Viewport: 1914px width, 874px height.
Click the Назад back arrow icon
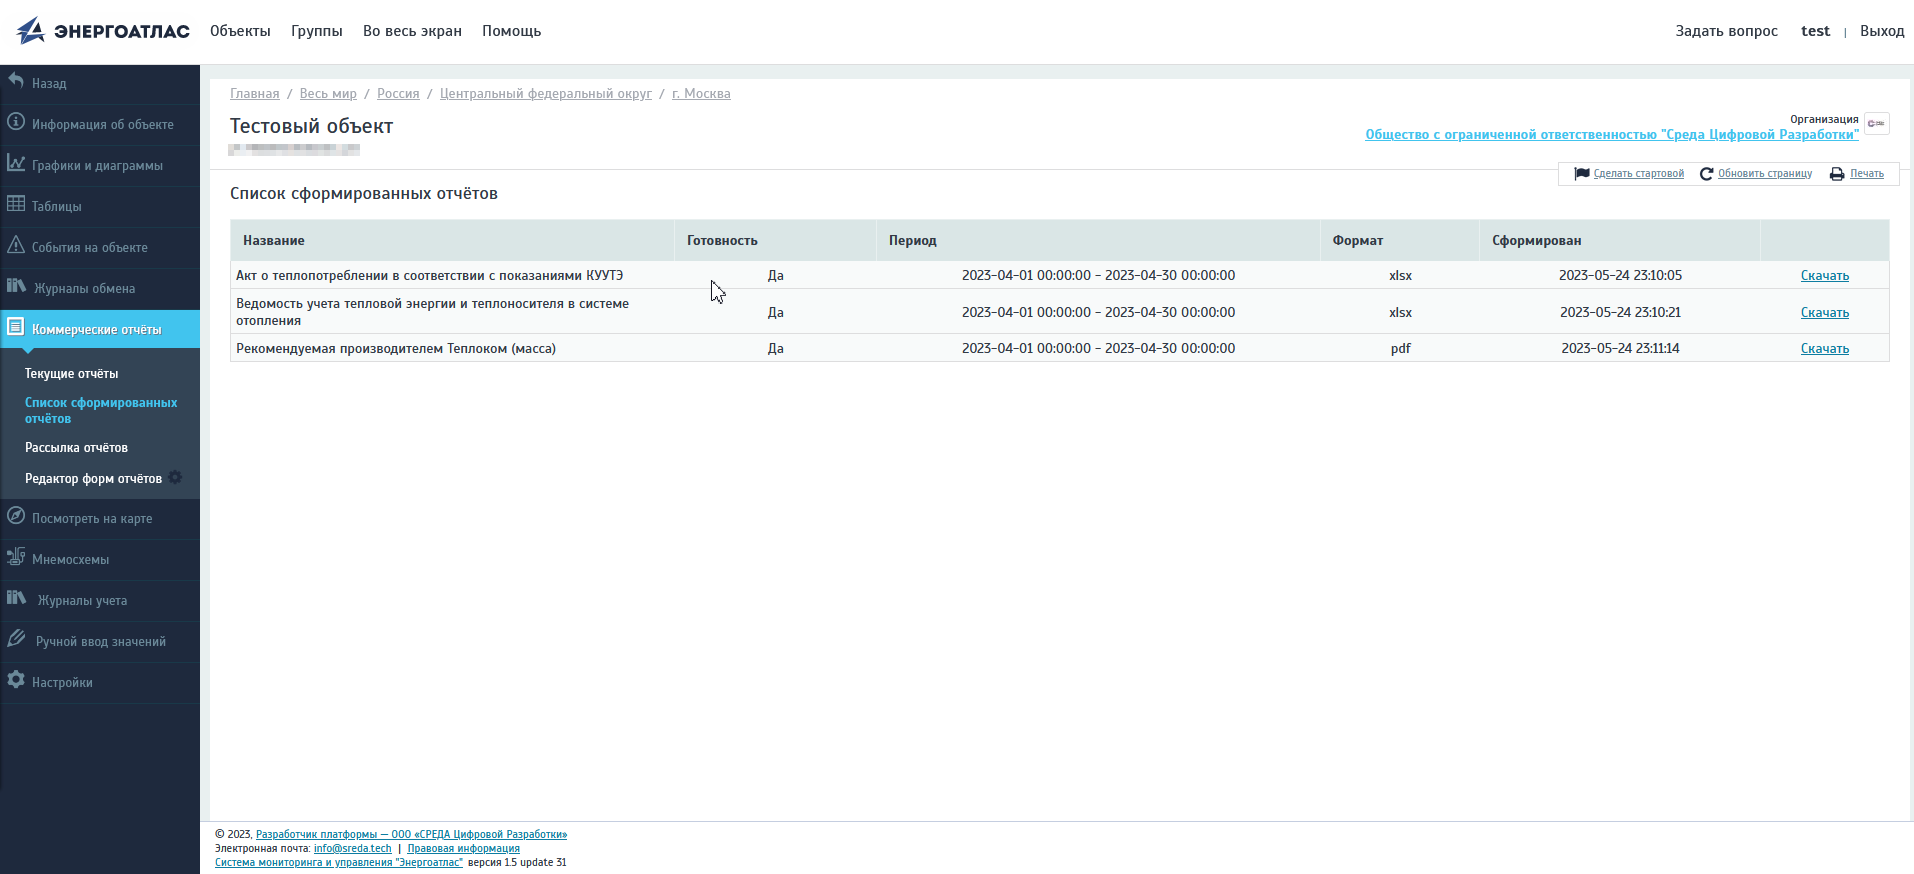click(16, 81)
